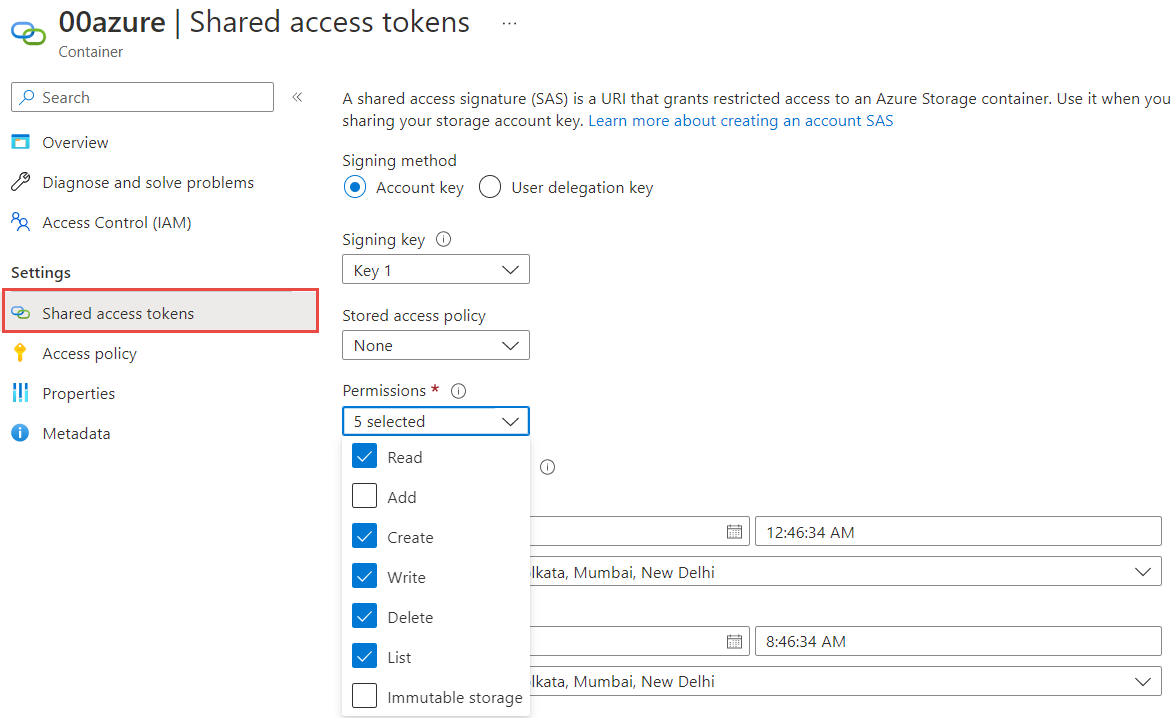Click the Access policy key icon
The image size is (1171, 718).
(20, 353)
